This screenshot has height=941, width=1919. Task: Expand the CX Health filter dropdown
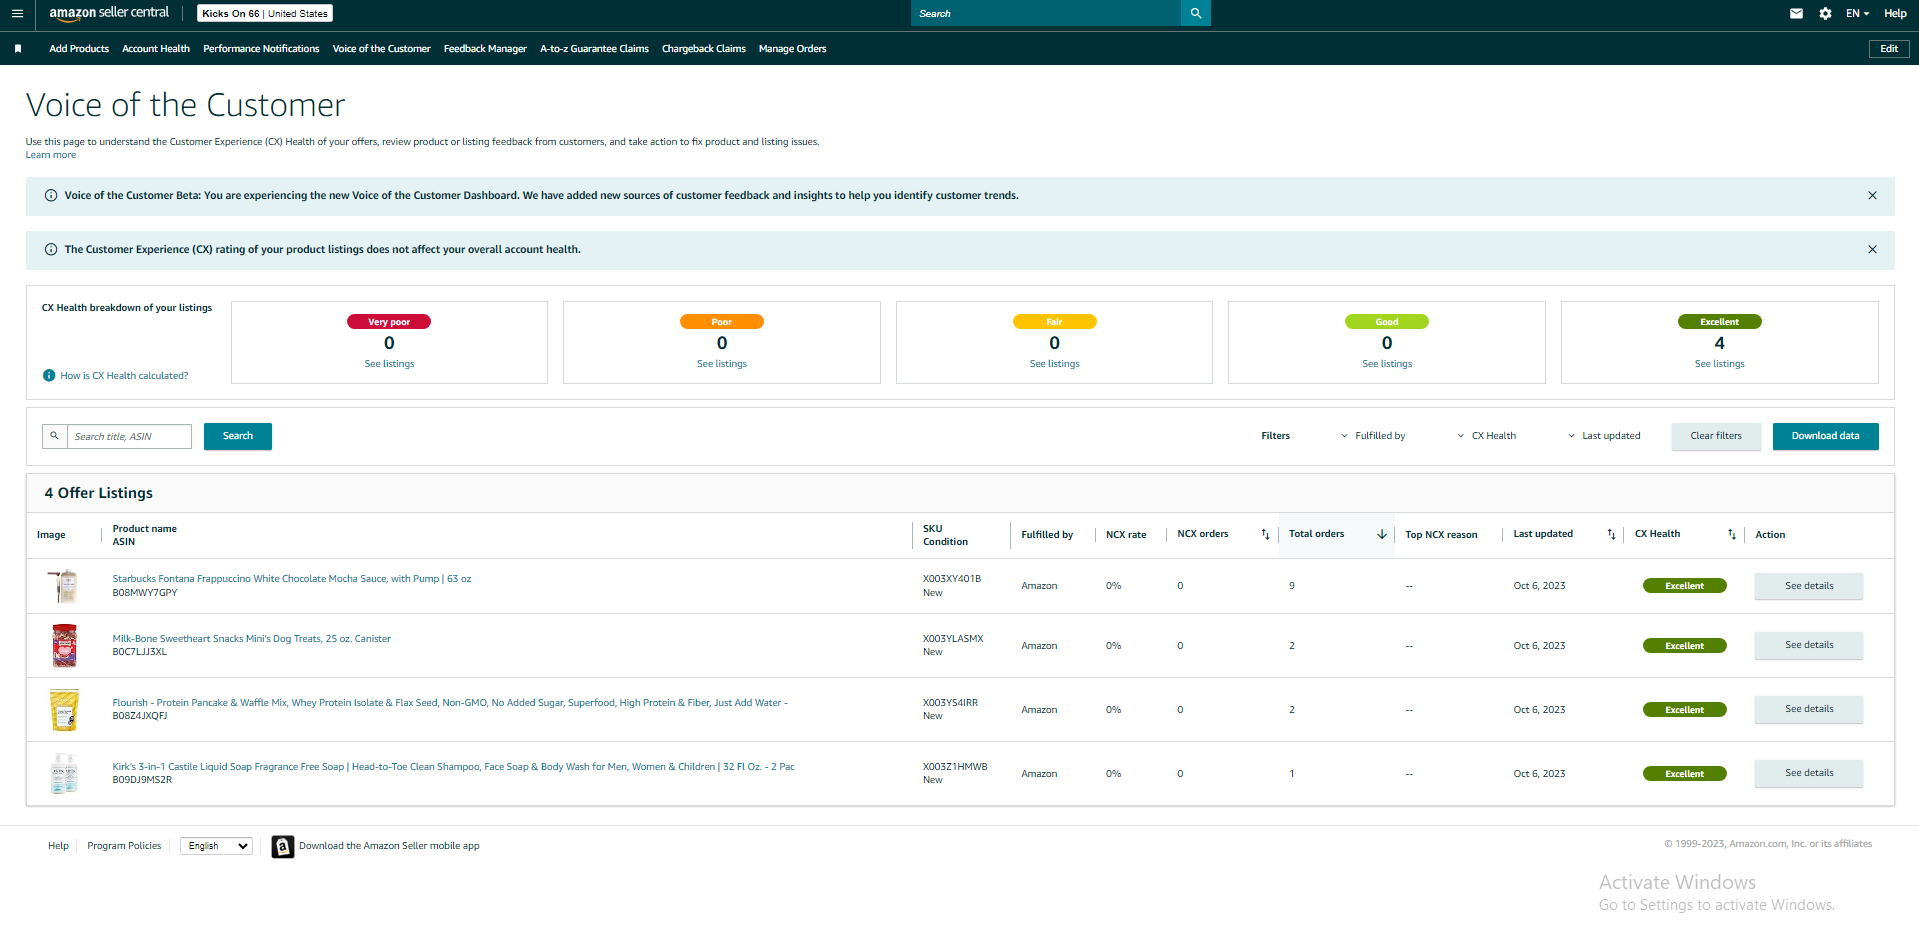[1487, 436]
